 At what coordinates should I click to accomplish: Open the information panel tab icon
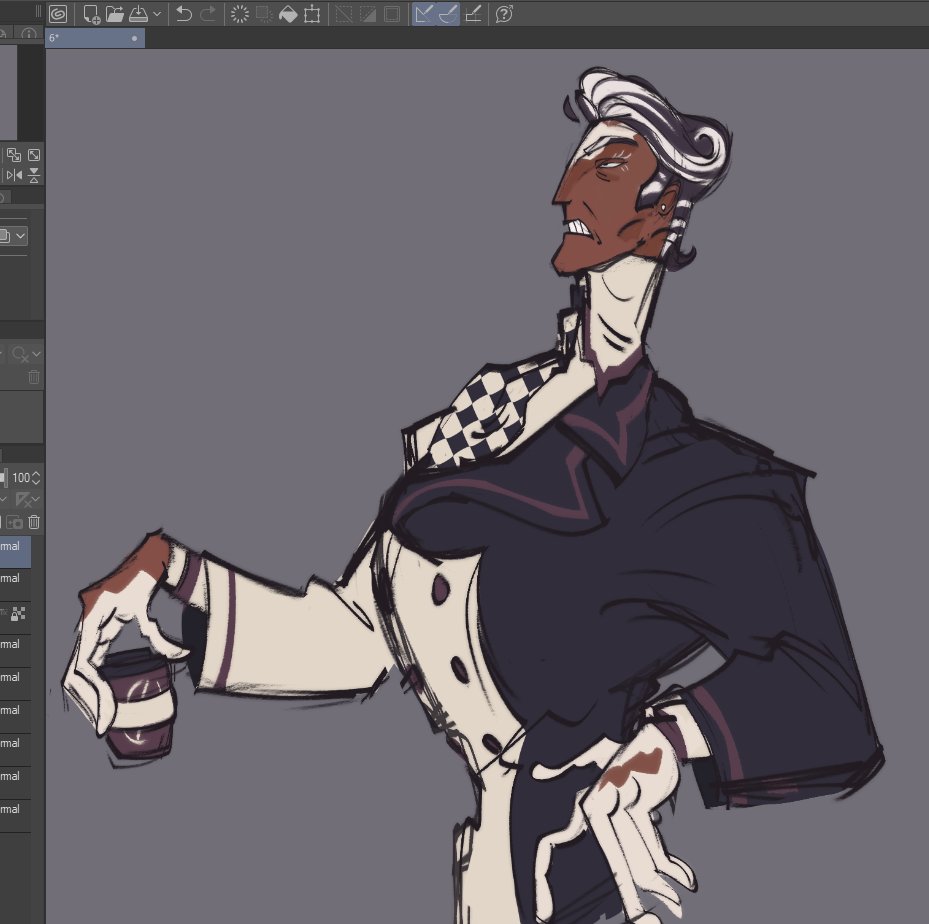(x=28, y=34)
